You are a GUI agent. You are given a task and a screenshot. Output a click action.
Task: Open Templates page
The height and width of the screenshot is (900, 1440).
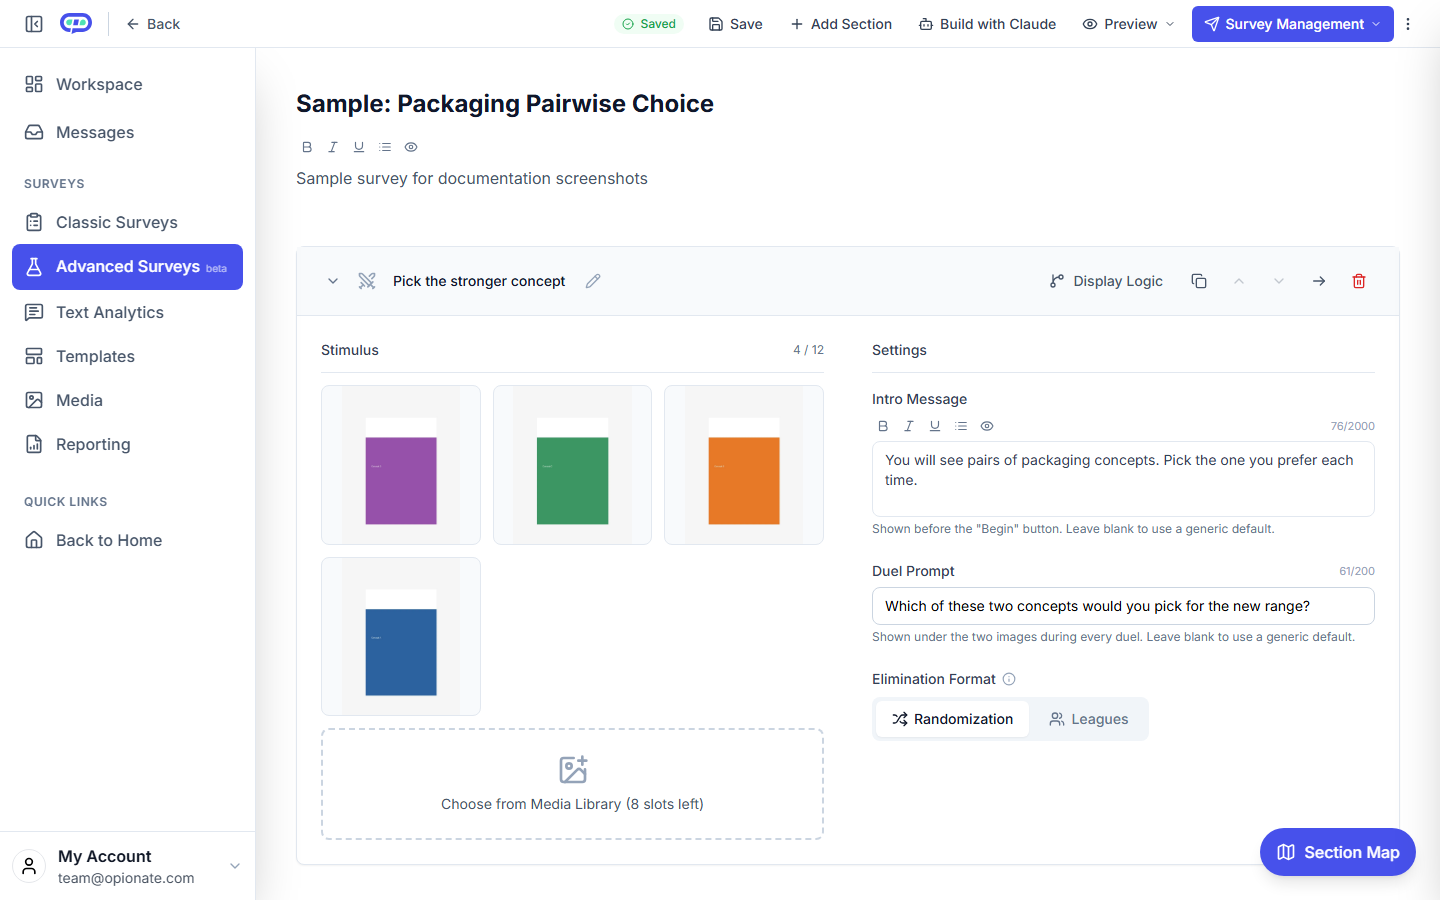coord(127,356)
